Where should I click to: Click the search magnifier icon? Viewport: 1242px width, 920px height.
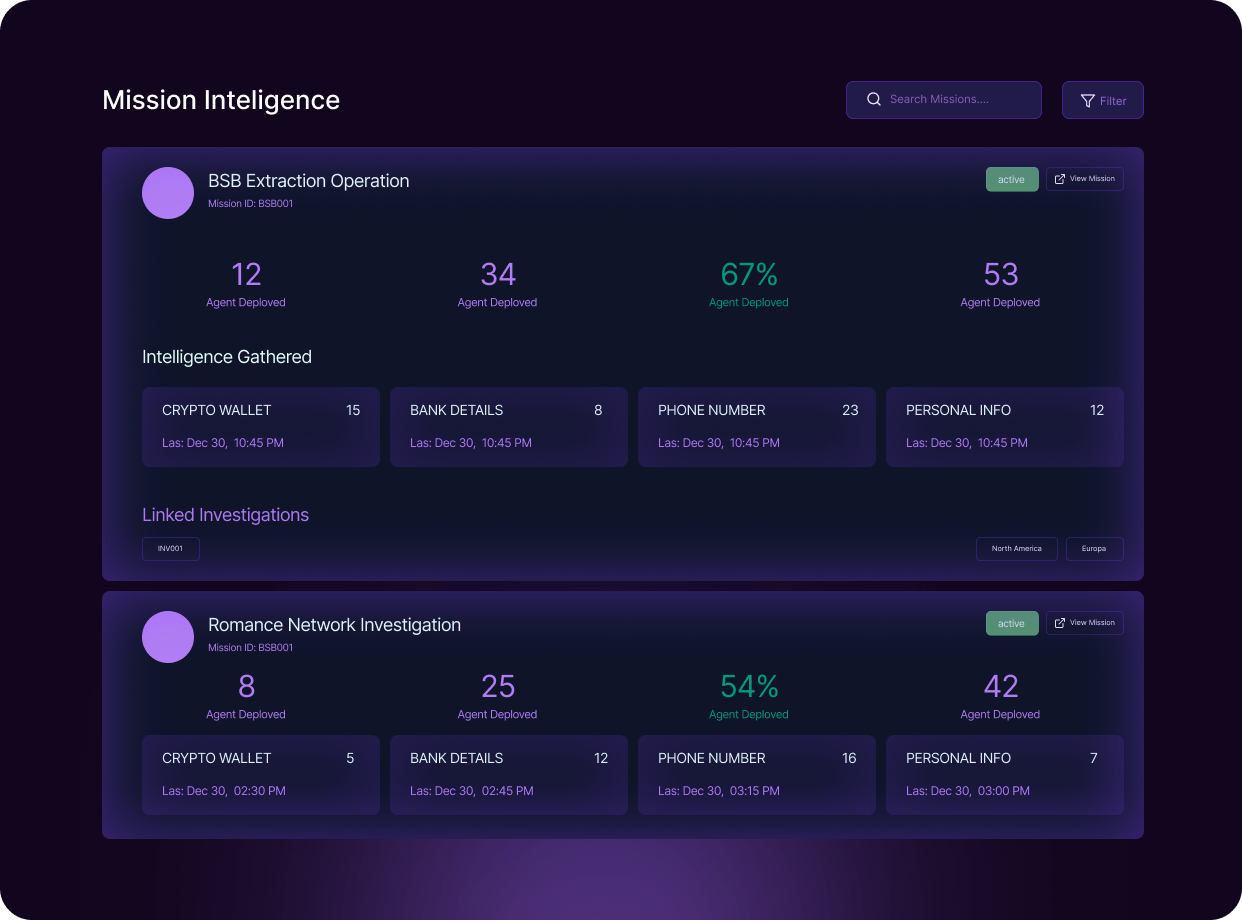pos(874,99)
